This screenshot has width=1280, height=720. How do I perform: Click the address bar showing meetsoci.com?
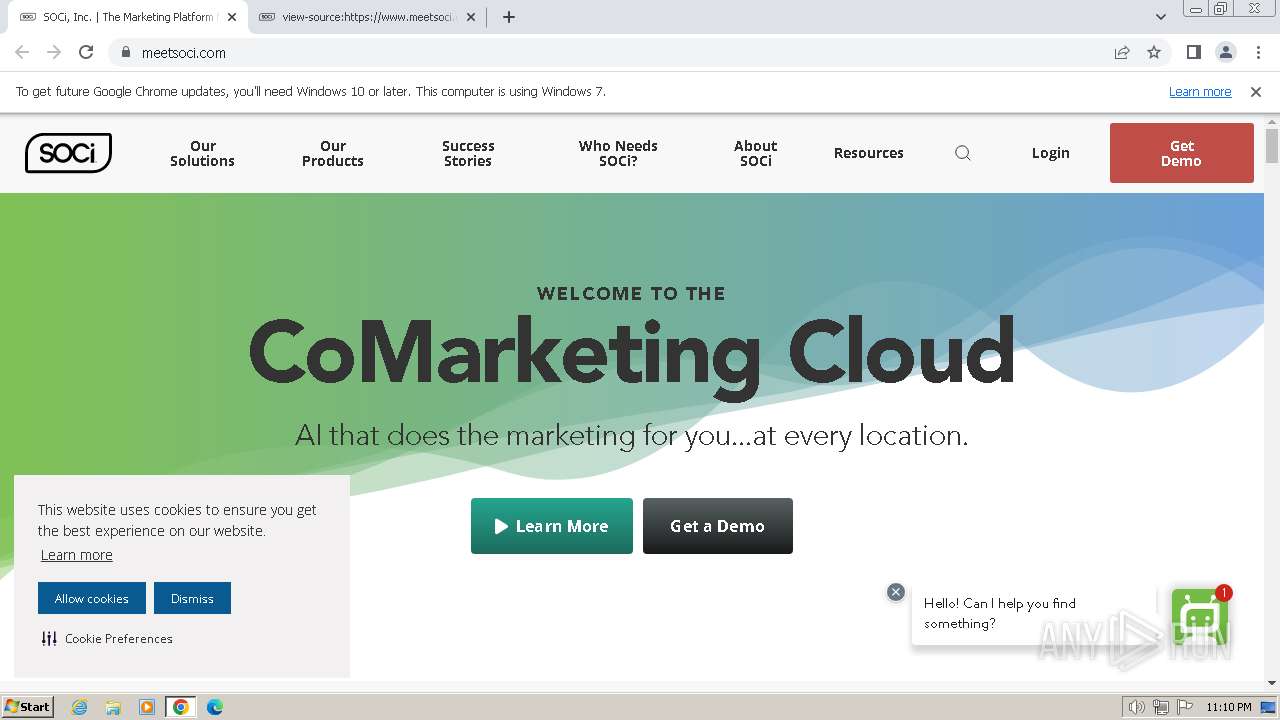tap(600, 53)
